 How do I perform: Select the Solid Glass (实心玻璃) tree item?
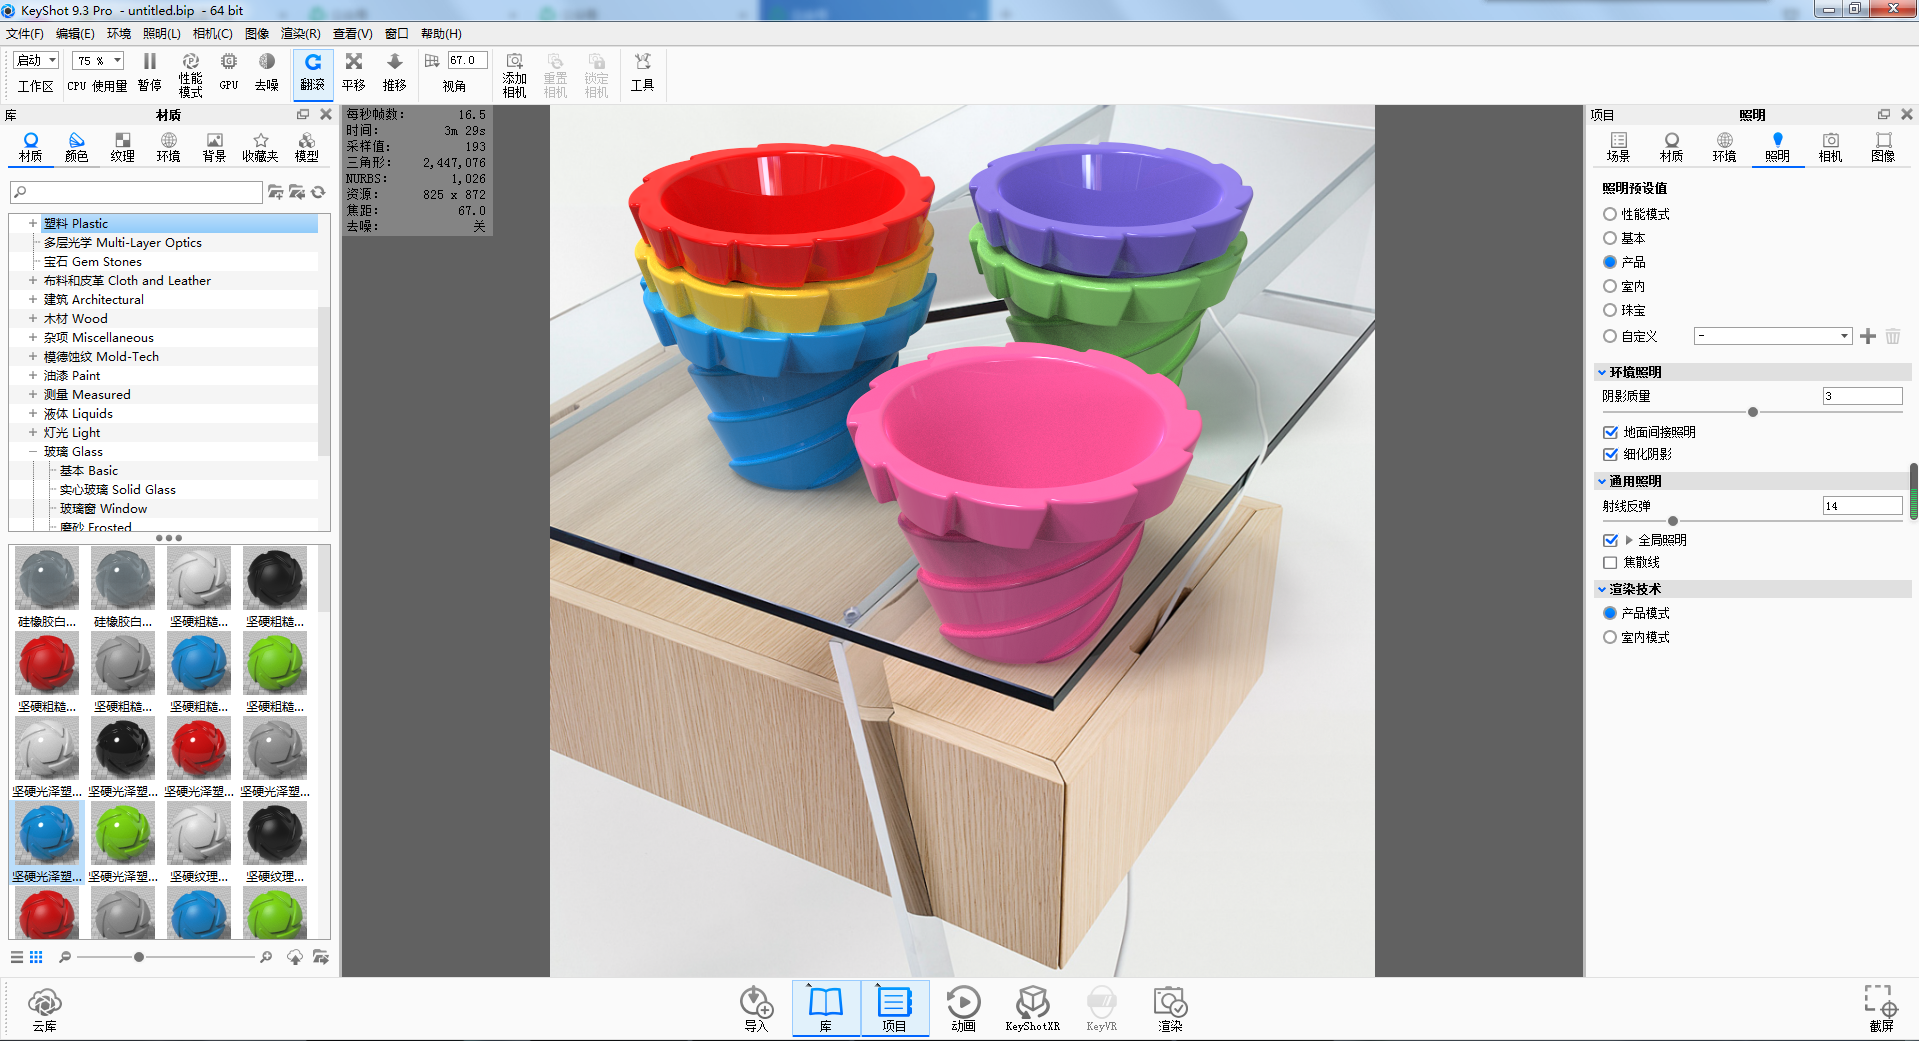point(118,489)
